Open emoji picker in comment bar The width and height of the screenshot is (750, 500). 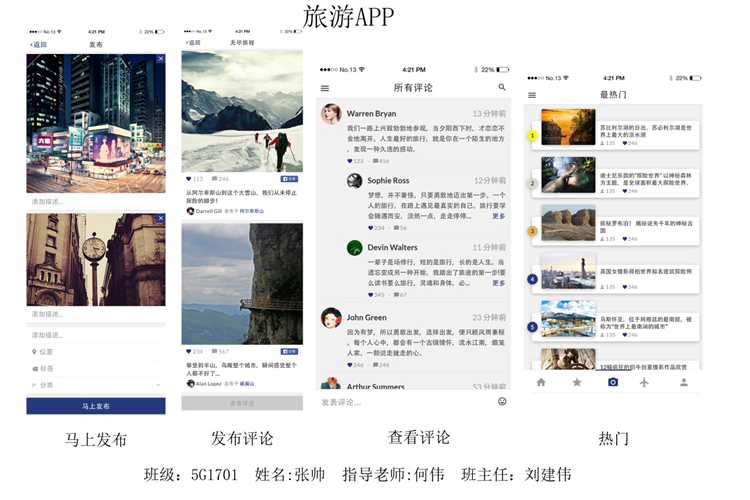tap(502, 402)
